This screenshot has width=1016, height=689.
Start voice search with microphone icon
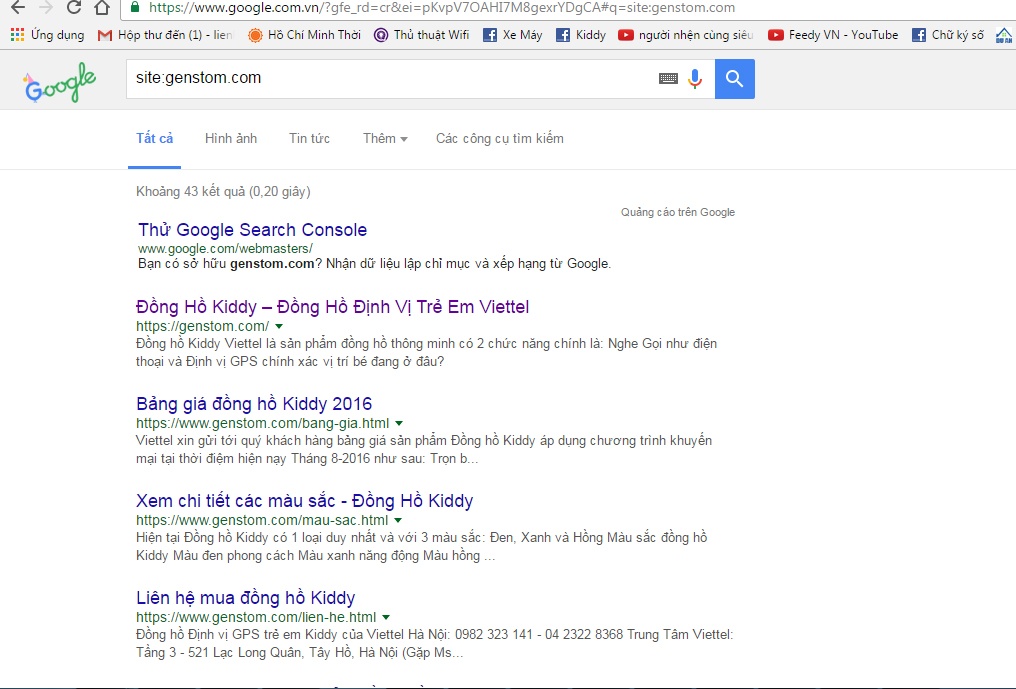[x=695, y=78]
